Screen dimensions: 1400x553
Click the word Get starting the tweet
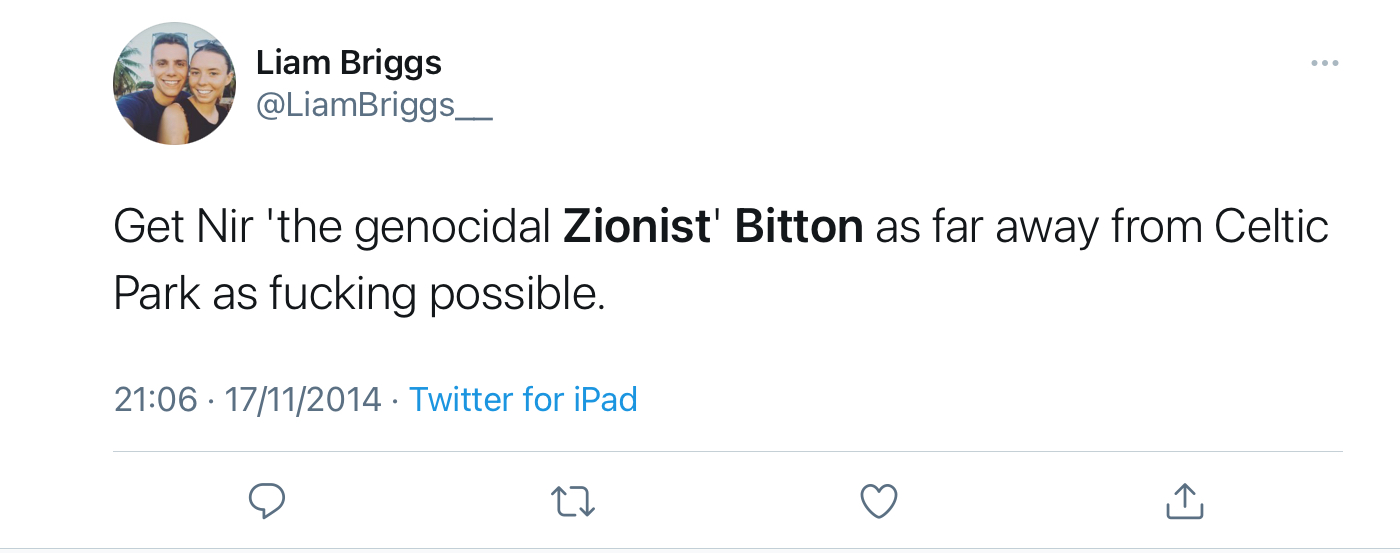pyautogui.click(x=148, y=227)
